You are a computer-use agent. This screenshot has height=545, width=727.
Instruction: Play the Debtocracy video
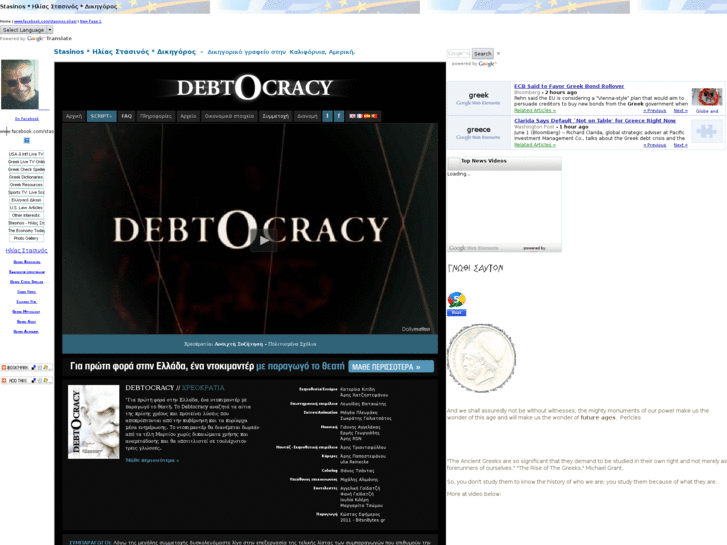(263, 240)
